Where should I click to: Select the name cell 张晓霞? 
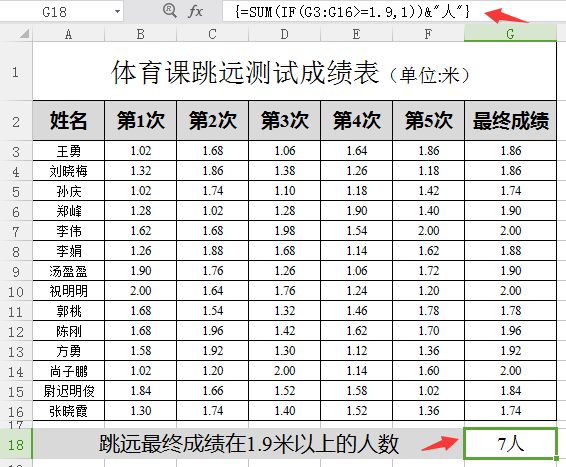tap(69, 411)
